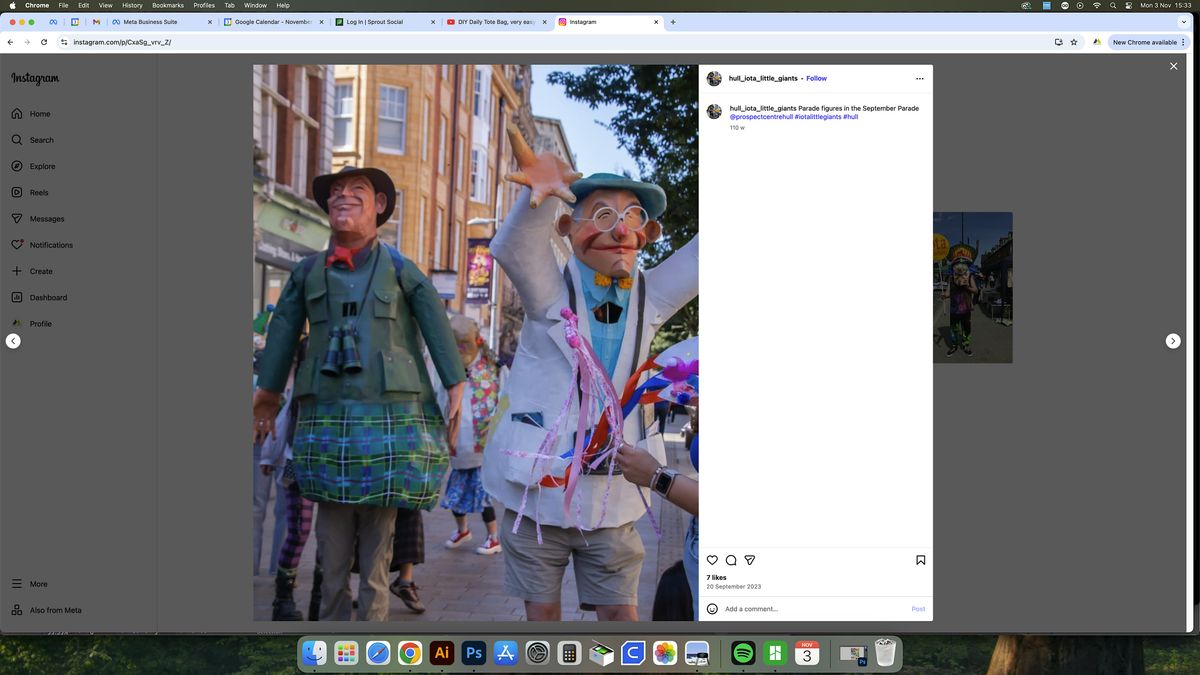Open Messages in the sidebar
This screenshot has width=1200, height=675.
[46, 219]
